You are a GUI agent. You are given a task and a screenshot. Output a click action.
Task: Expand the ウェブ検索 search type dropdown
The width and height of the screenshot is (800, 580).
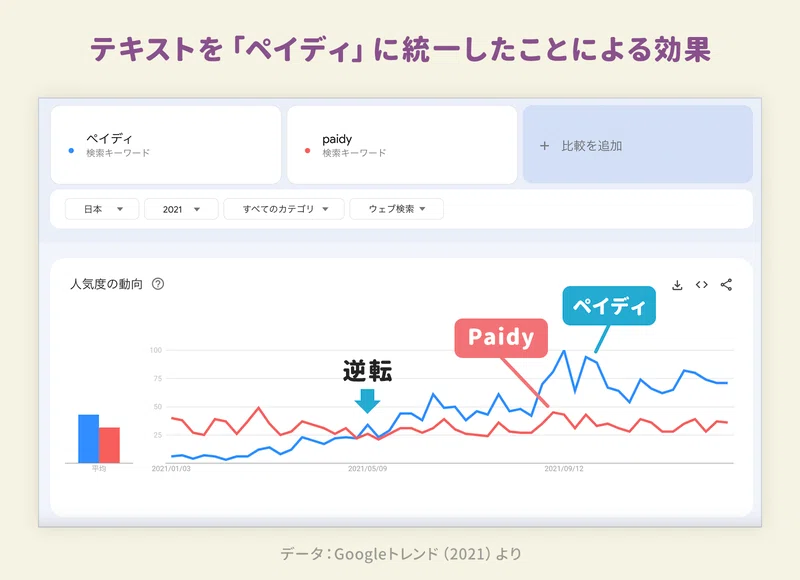(x=396, y=209)
